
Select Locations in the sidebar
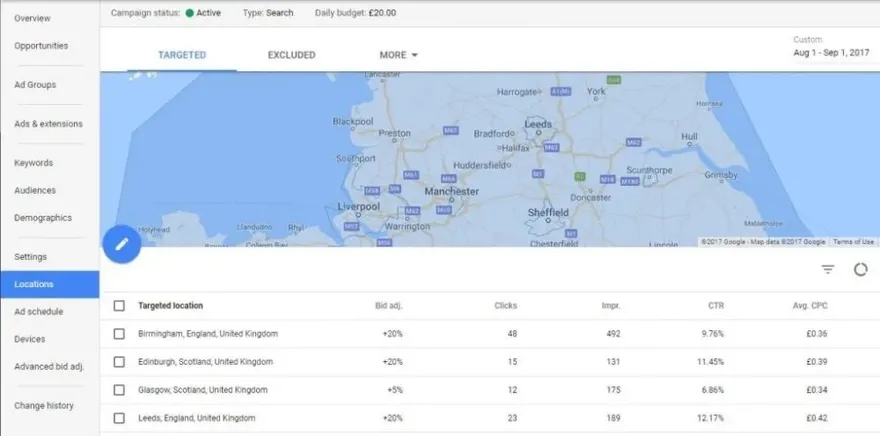pyautogui.click(x=49, y=284)
